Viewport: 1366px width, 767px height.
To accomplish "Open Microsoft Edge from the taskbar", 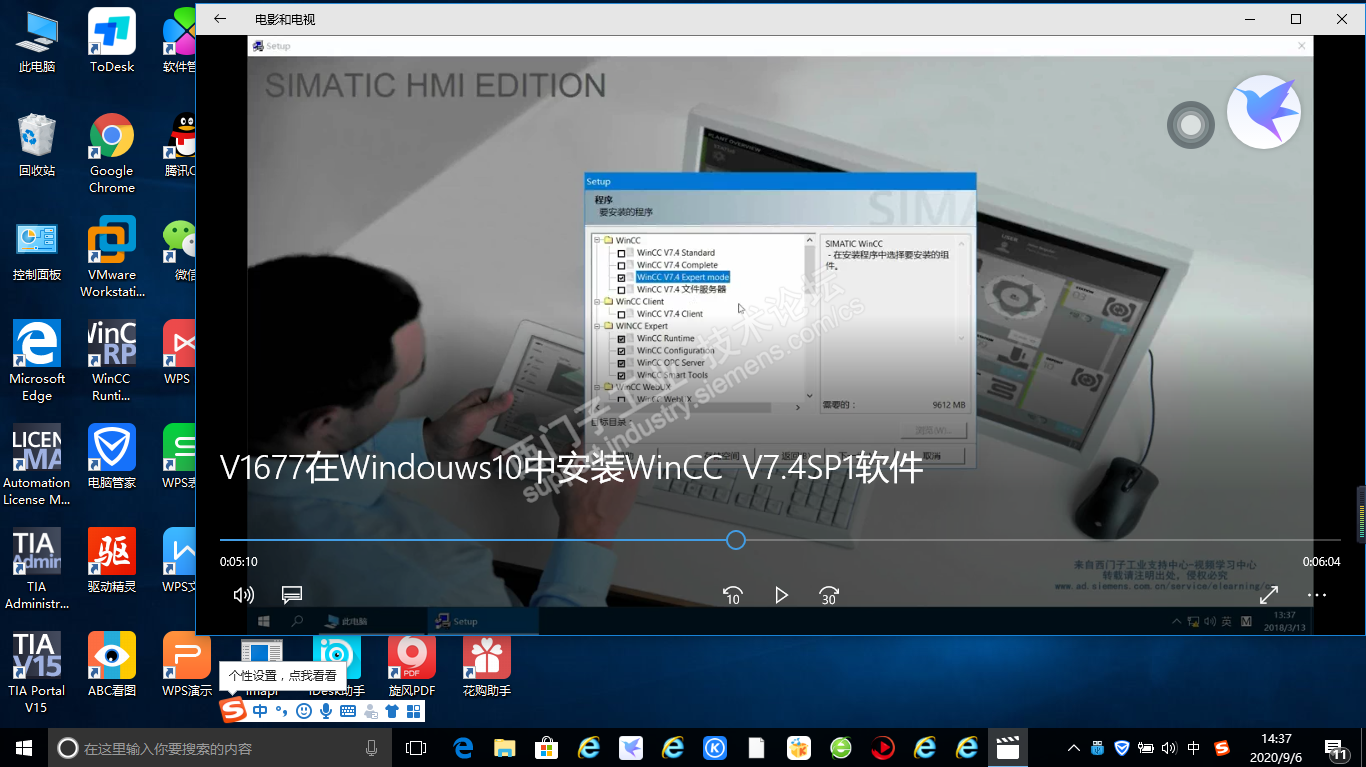I will [x=463, y=748].
